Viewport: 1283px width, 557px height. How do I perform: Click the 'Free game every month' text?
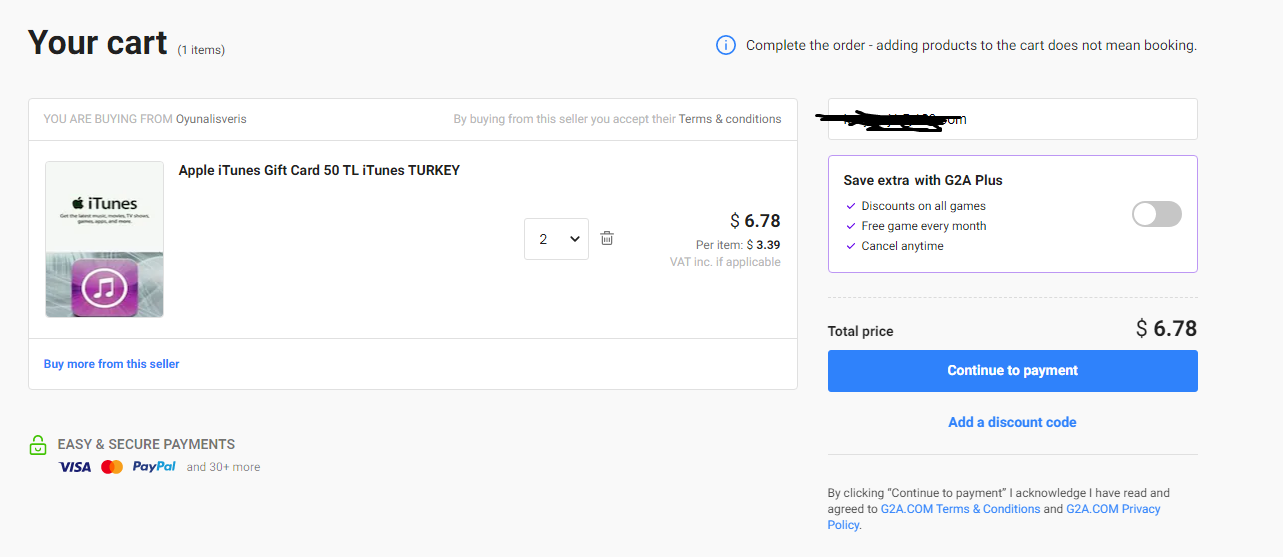[x=924, y=226]
